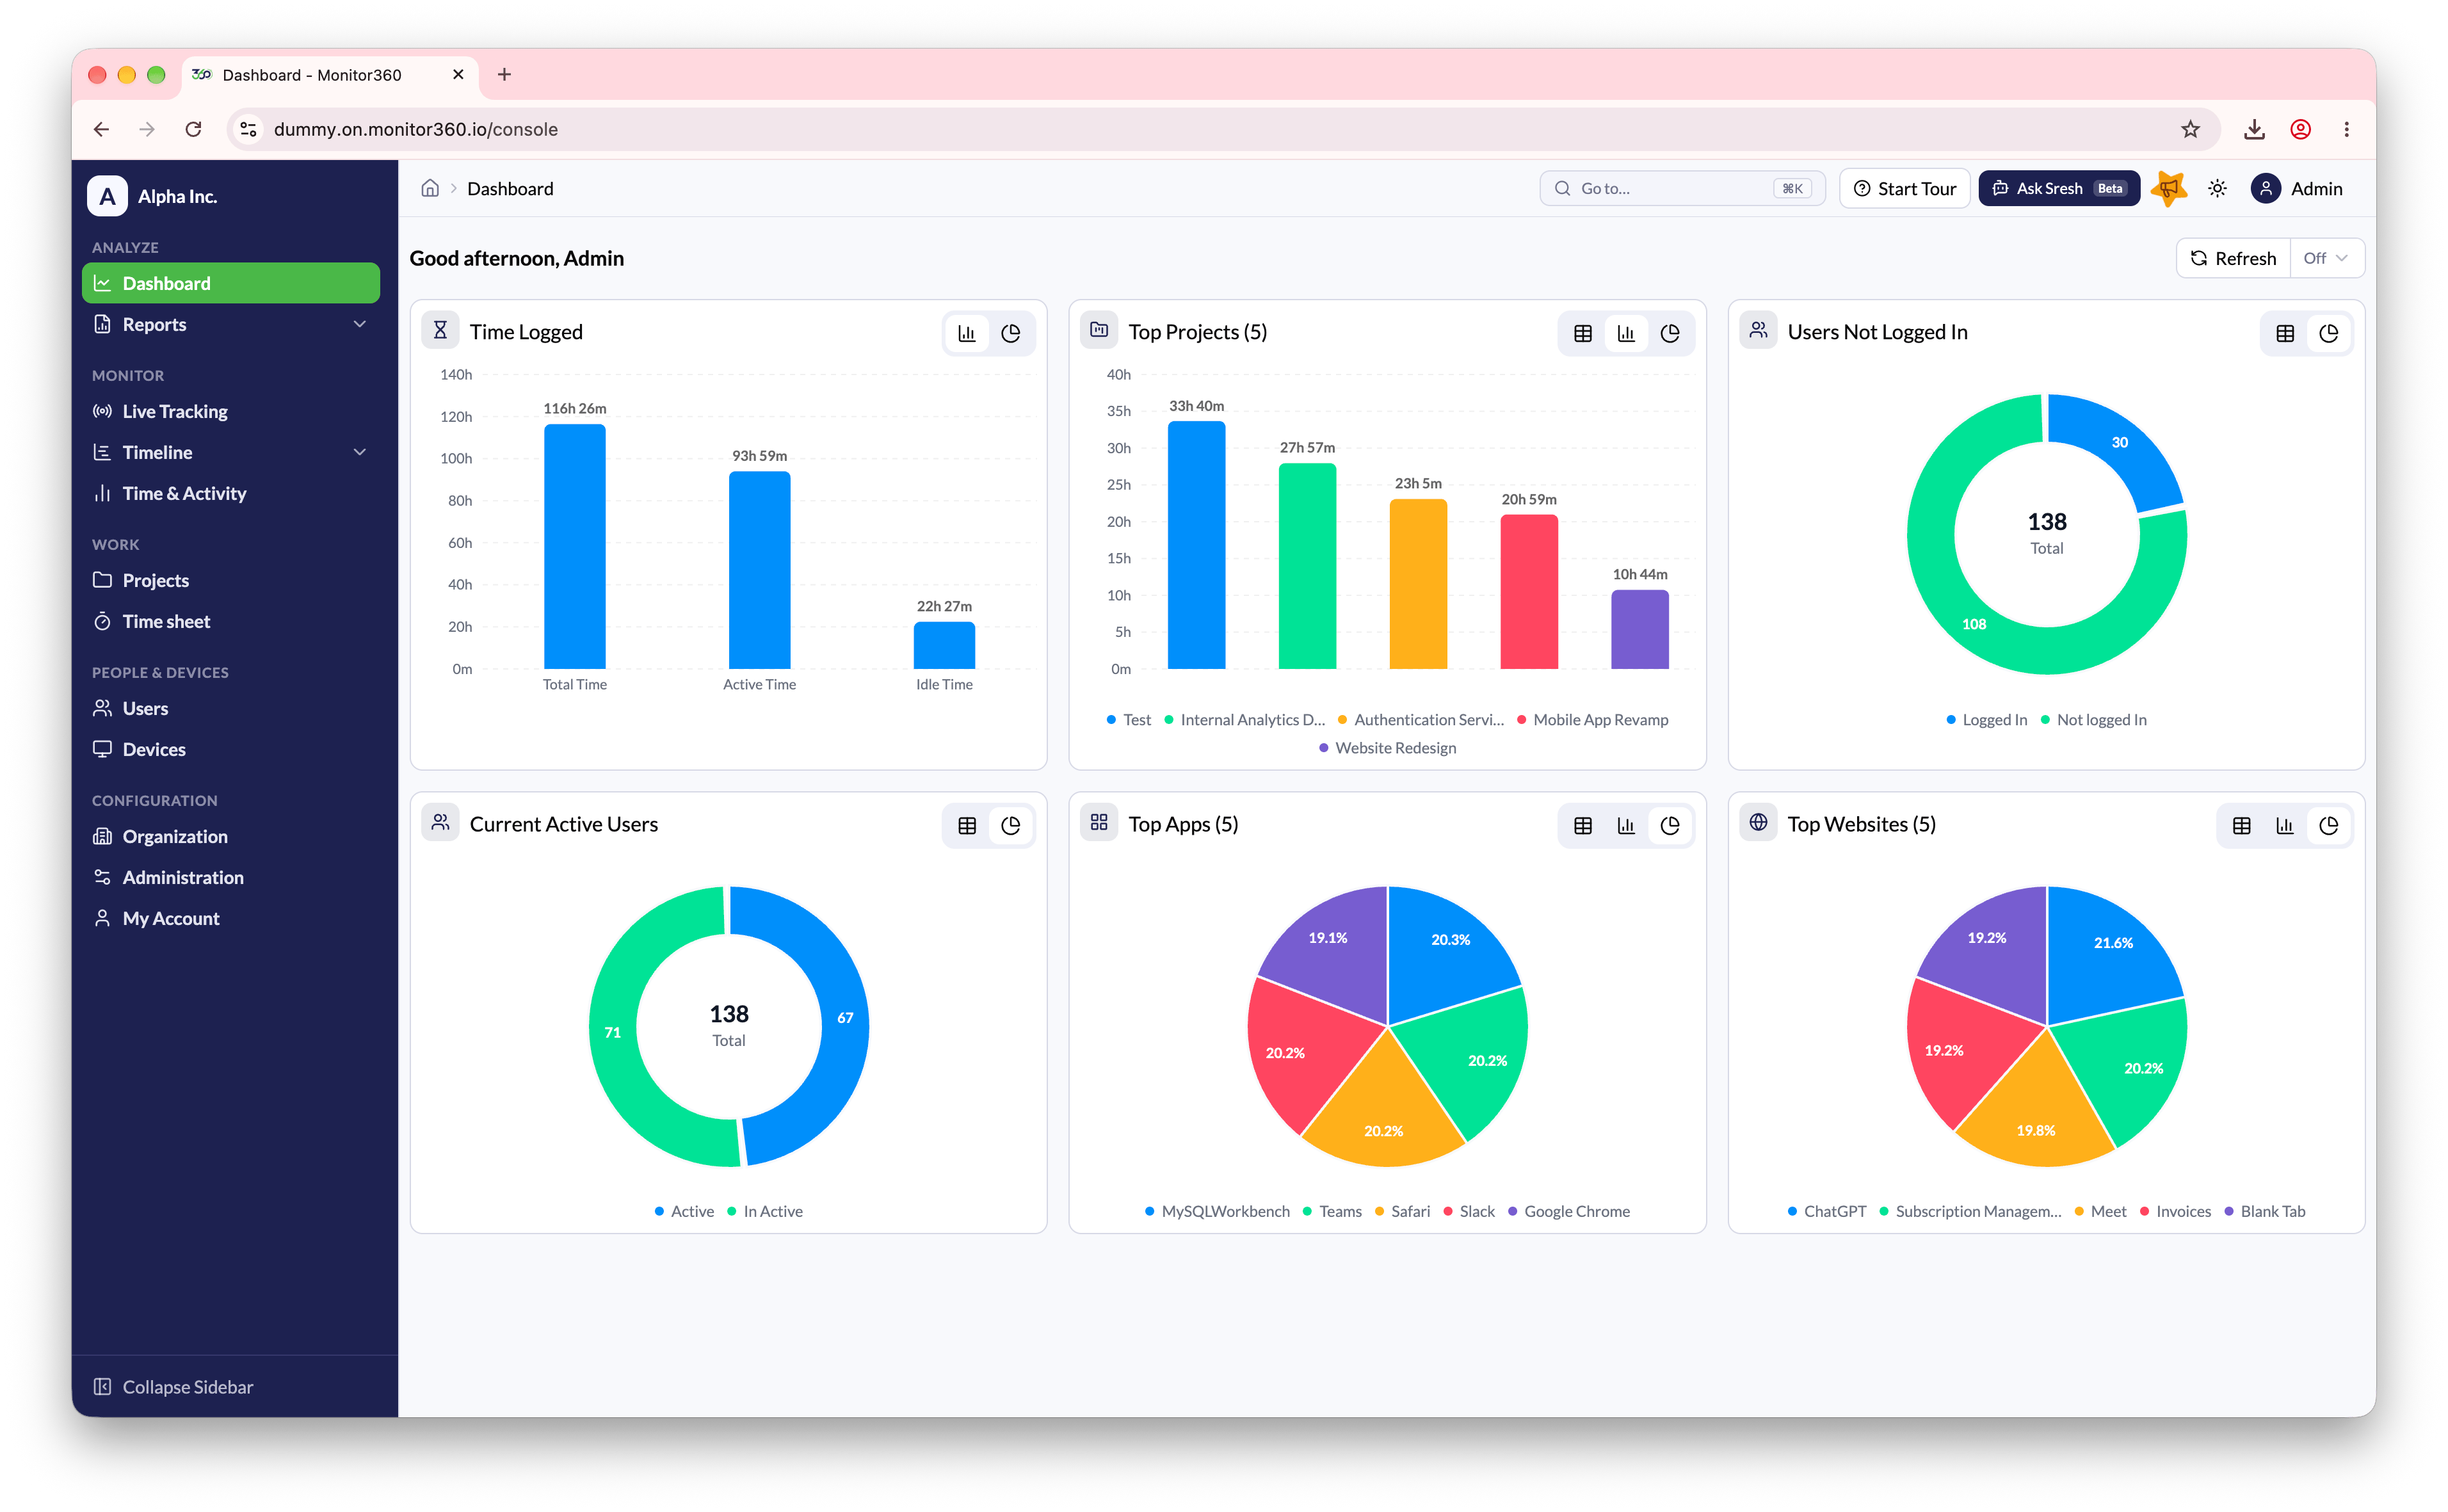
Task: Select Top Websites bar chart icon
Action: (2285, 825)
